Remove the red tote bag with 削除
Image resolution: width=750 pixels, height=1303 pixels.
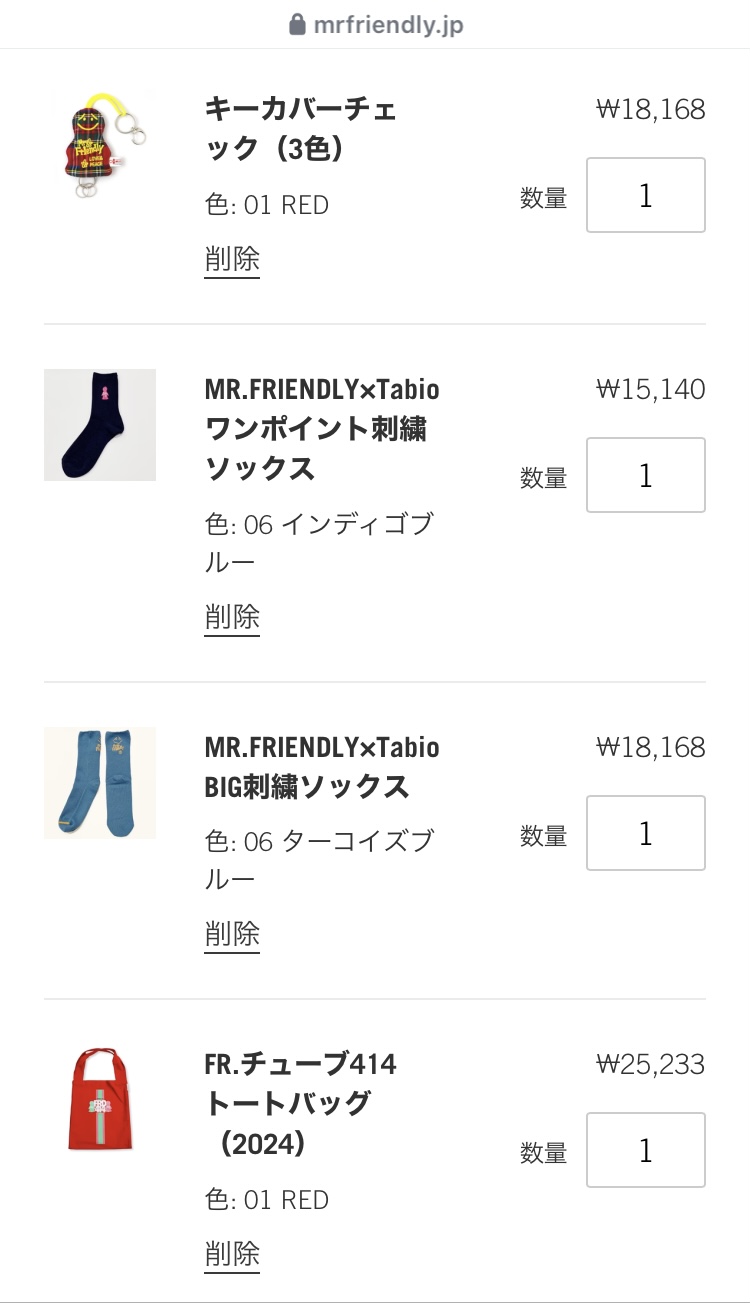232,1252
